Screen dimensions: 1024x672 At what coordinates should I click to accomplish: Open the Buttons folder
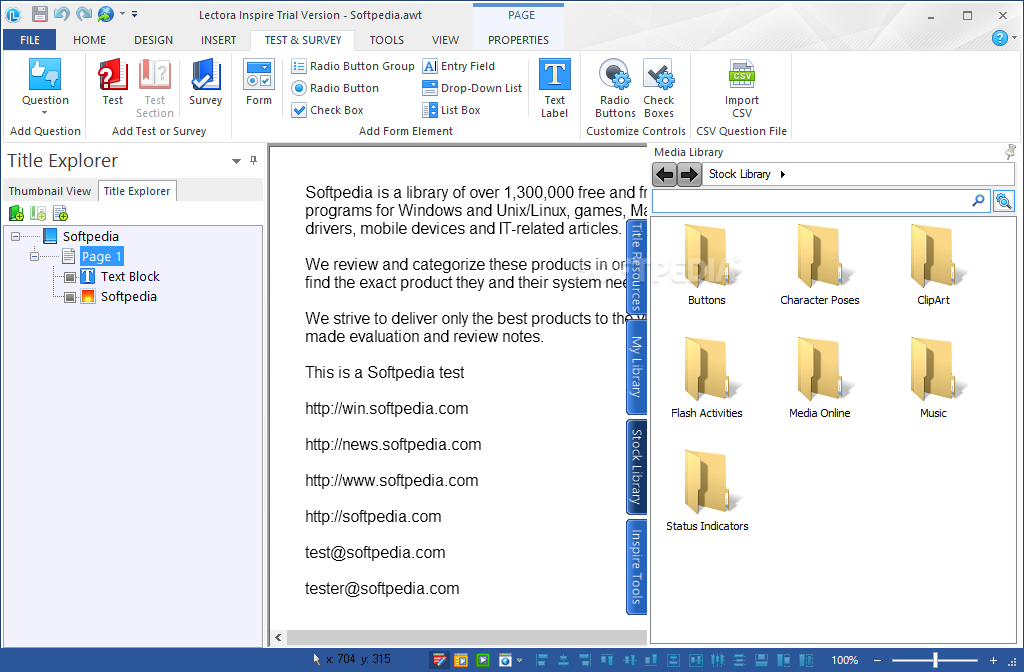click(707, 264)
